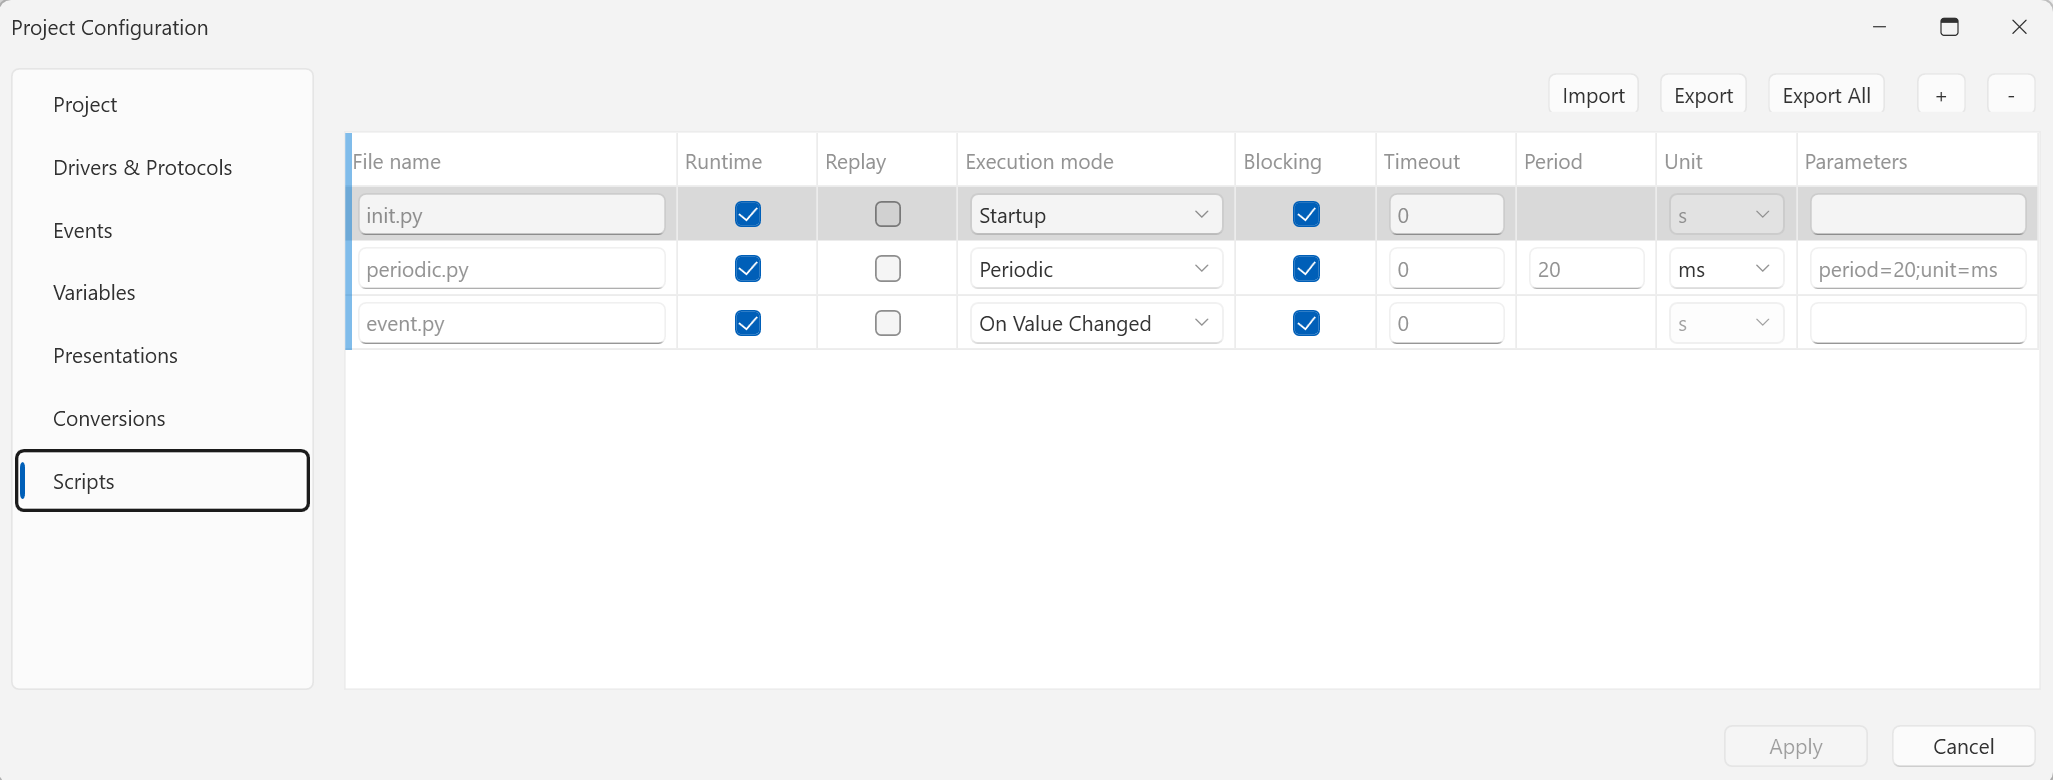Click the Period field showing 20
Viewport: 2053px width, 780px height.
1586,269
